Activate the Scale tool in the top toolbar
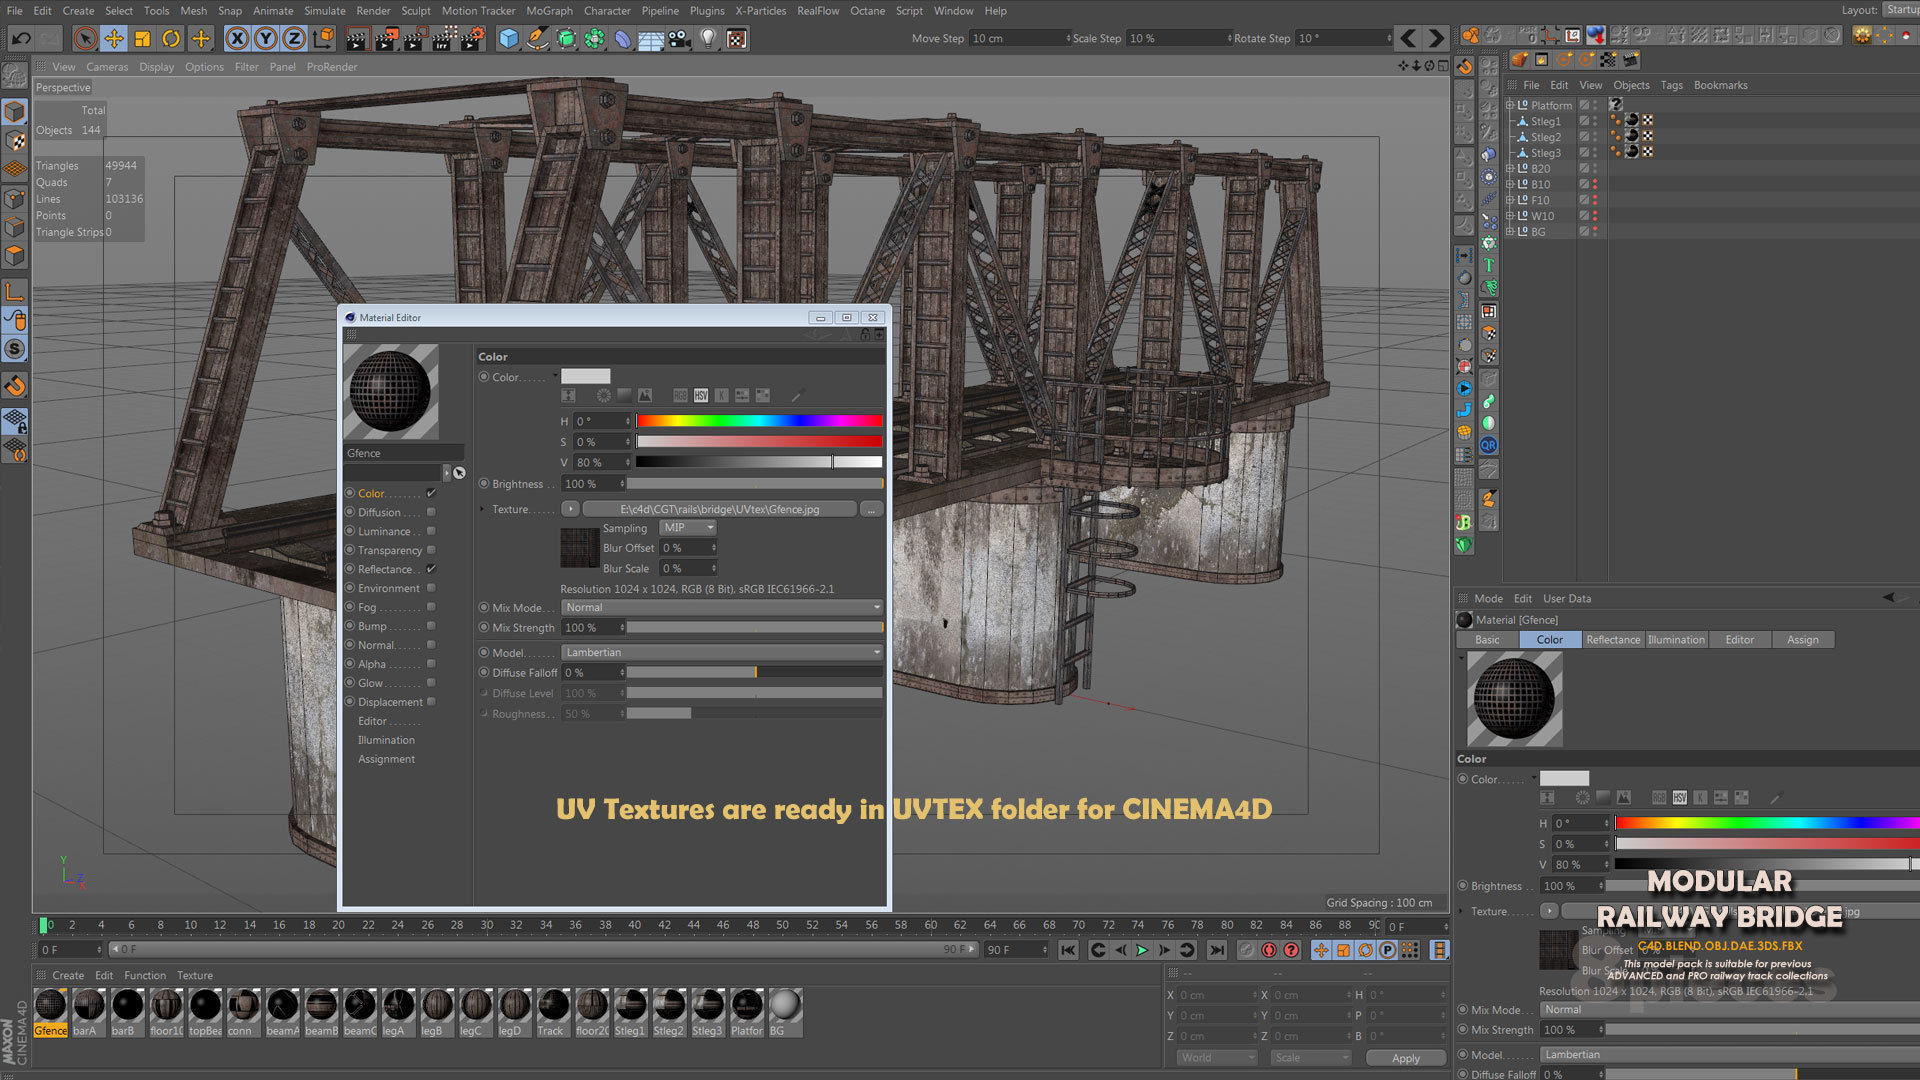Viewport: 1920px width, 1080px height. [143, 38]
